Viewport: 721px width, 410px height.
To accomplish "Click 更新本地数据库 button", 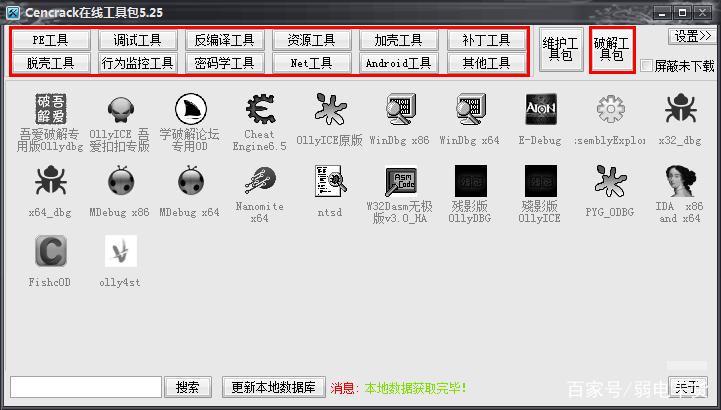I will point(274,387).
